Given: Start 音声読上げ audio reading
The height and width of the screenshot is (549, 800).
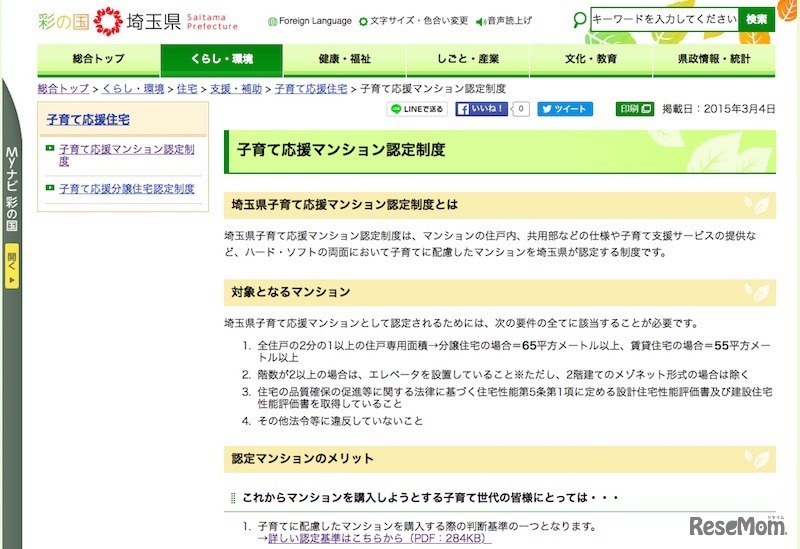Looking at the screenshot, I should tap(504, 21).
